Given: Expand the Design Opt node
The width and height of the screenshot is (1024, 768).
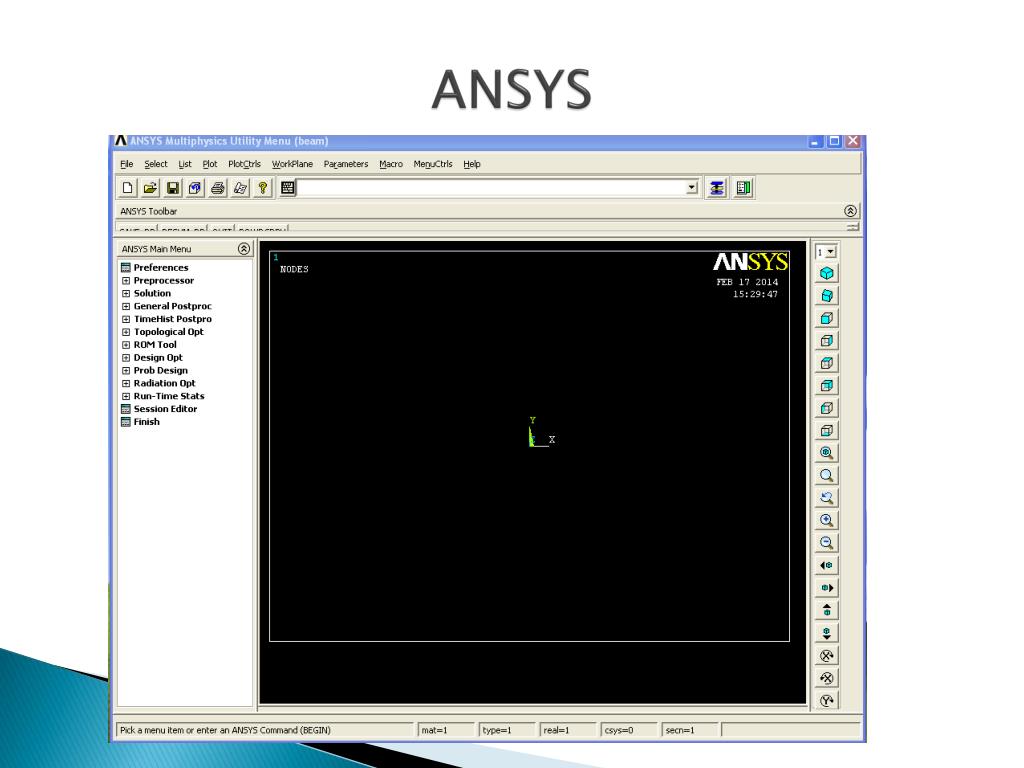Looking at the screenshot, I should click(x=126, y=358).
